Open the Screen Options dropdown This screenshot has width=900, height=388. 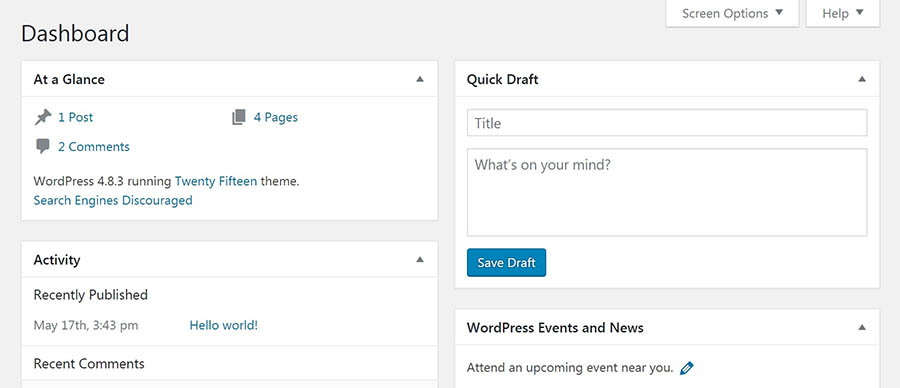click(x=732, y=13)
